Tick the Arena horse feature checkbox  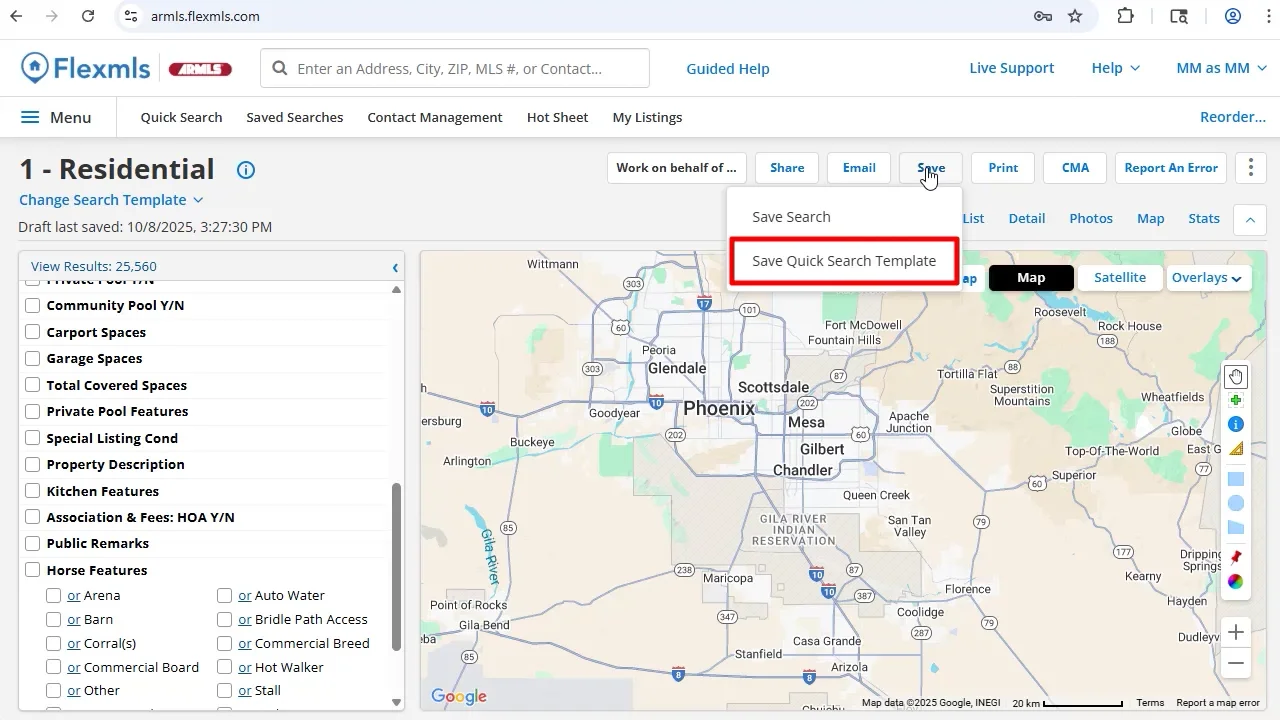tap(54, 596)
